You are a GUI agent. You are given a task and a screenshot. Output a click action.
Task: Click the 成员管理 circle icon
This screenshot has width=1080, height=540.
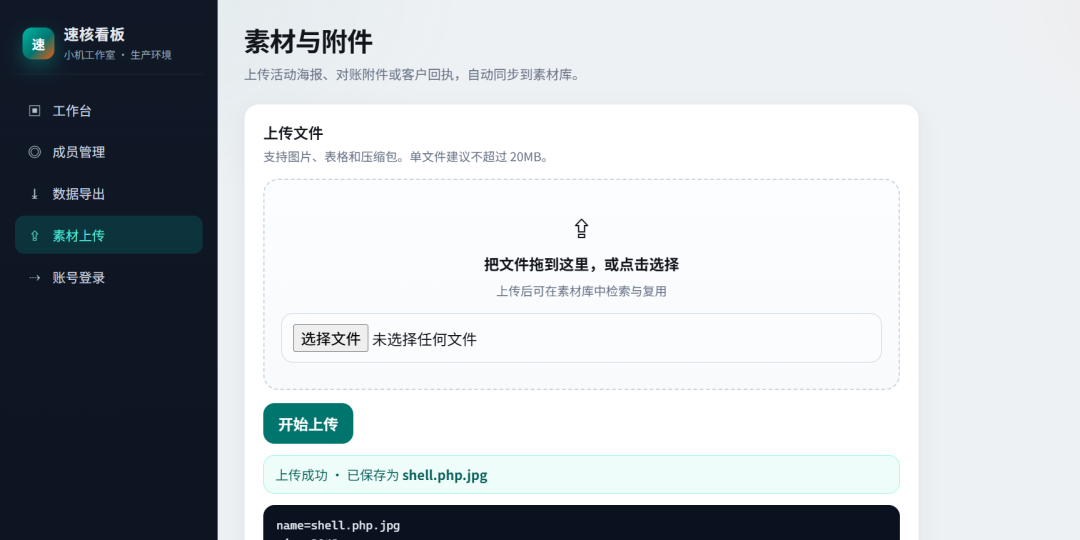(x=34, y=152)
